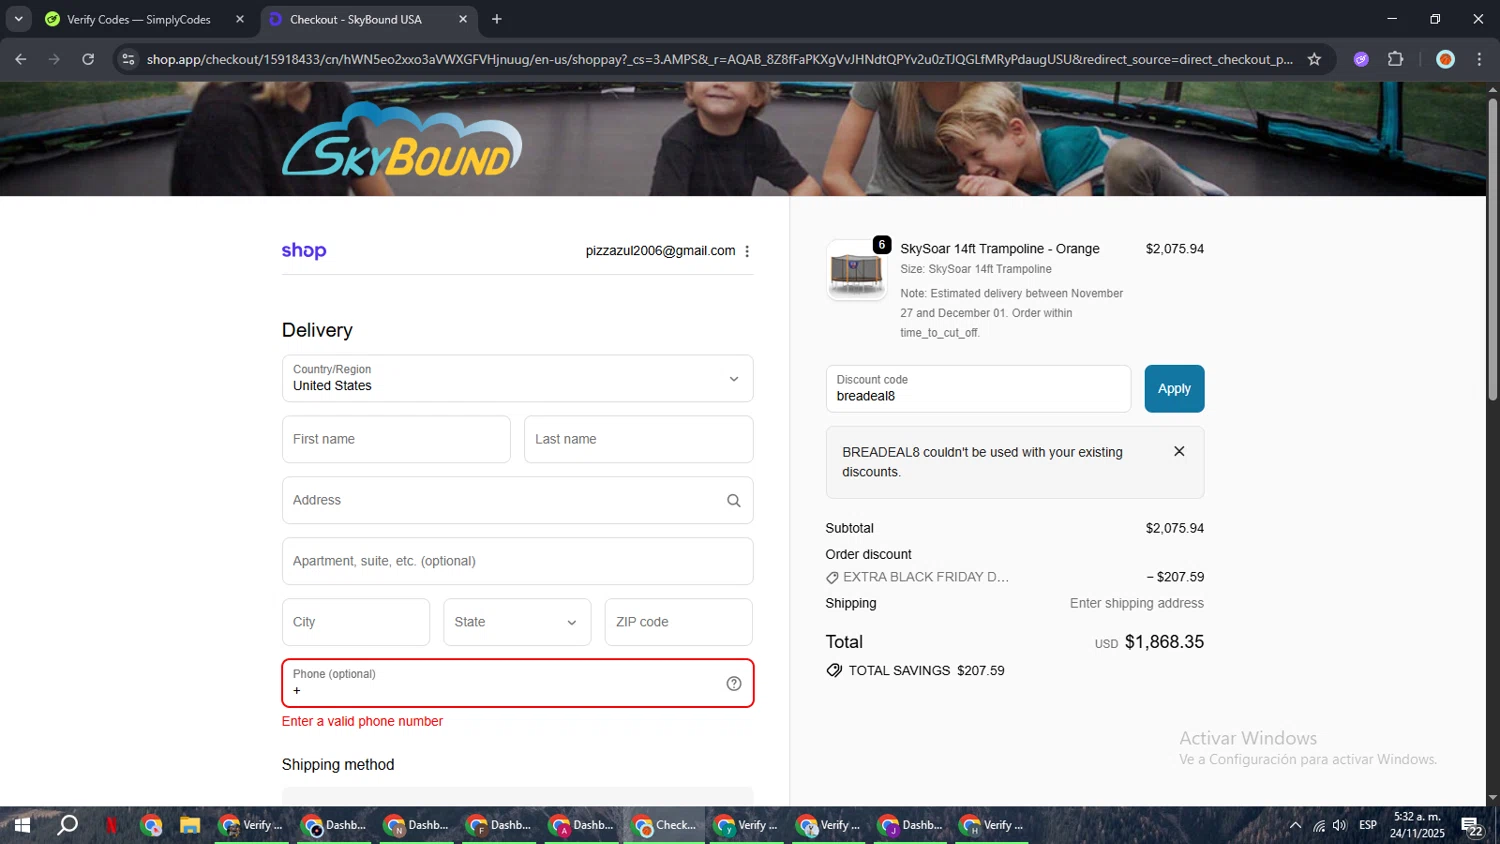Open account options menu beside email
The width and height of the screenshot is (1500, 844).
click(x=747, y=251)
